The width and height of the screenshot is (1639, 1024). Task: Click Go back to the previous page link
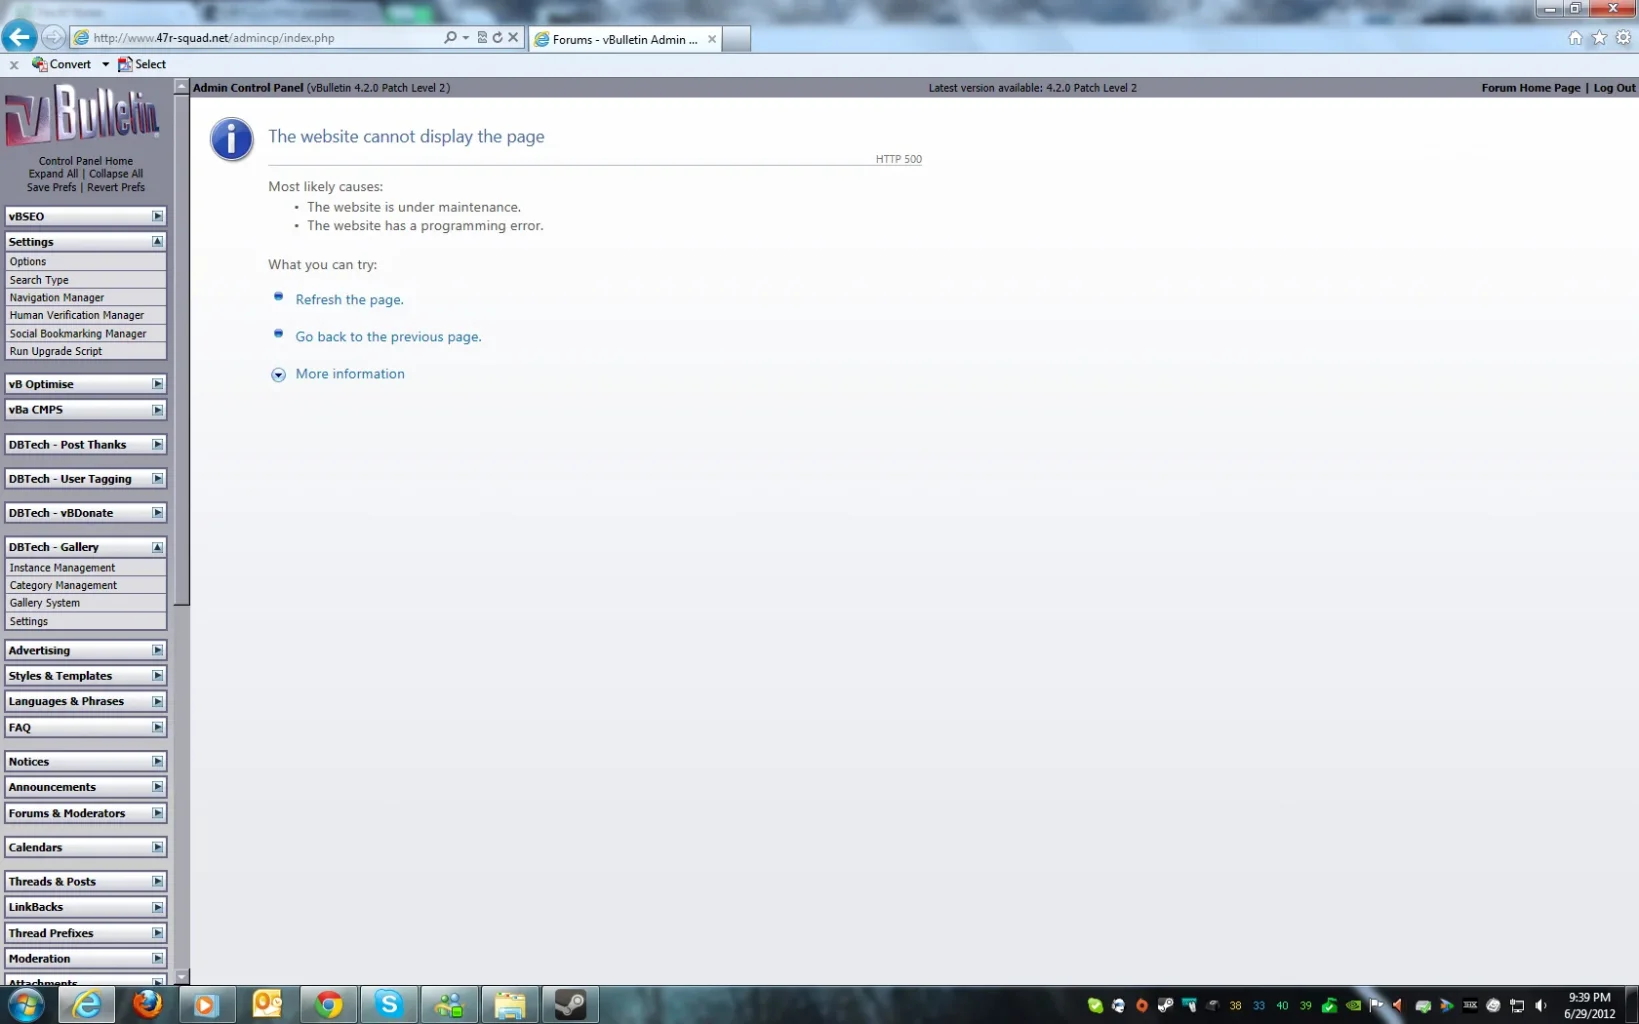point(388,337)
